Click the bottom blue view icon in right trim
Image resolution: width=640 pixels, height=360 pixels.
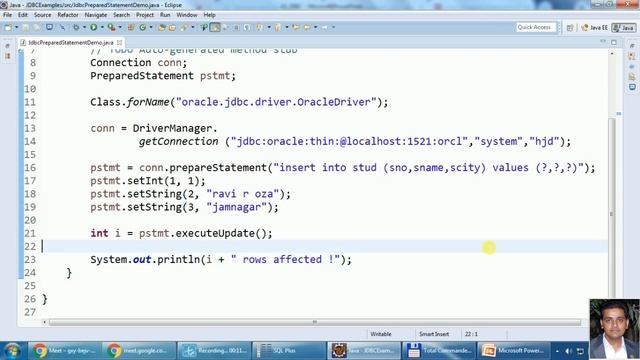pos(632,87)
